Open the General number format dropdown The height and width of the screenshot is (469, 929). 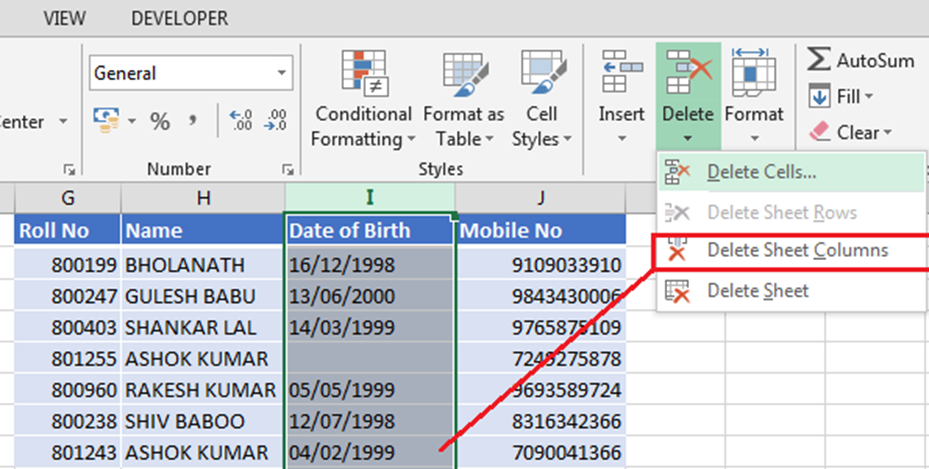click(x=283, y=73)
